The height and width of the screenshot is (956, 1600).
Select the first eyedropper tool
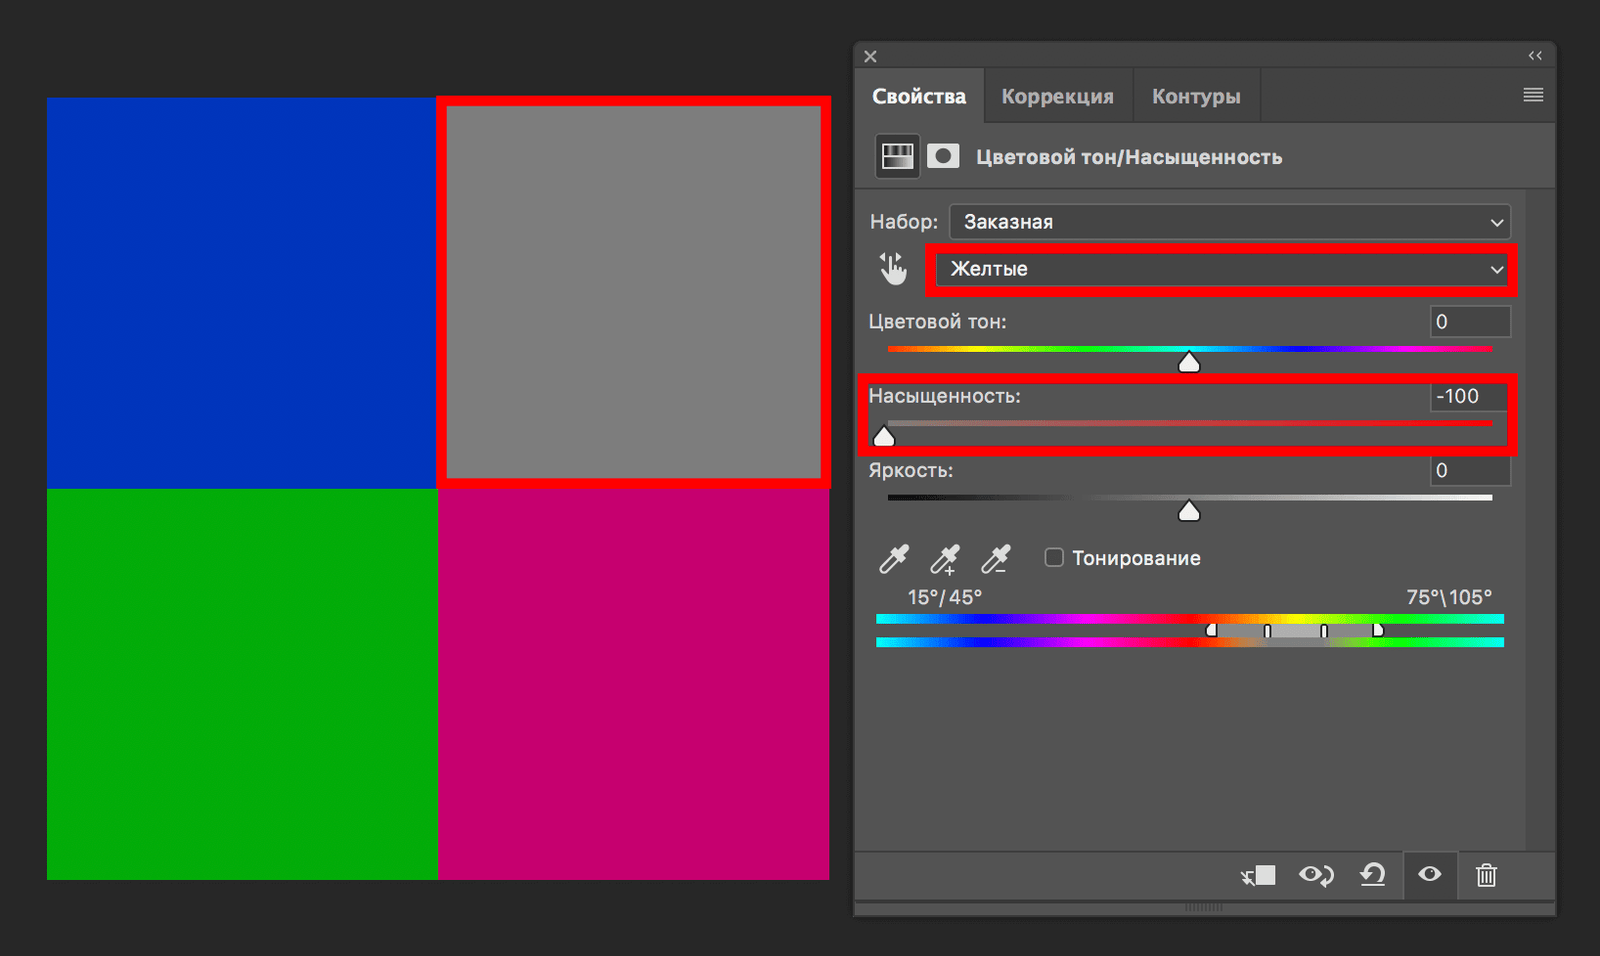tap(893, 559)
